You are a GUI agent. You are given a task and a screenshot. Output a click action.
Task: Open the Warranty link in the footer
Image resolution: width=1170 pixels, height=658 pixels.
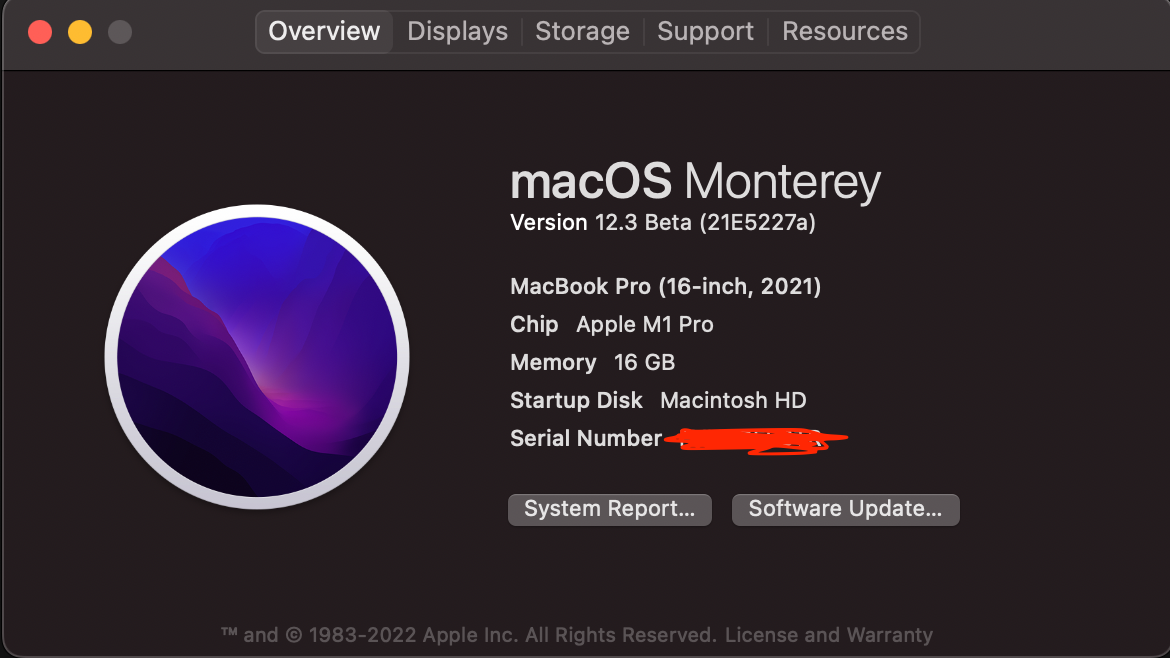(885, 635)
